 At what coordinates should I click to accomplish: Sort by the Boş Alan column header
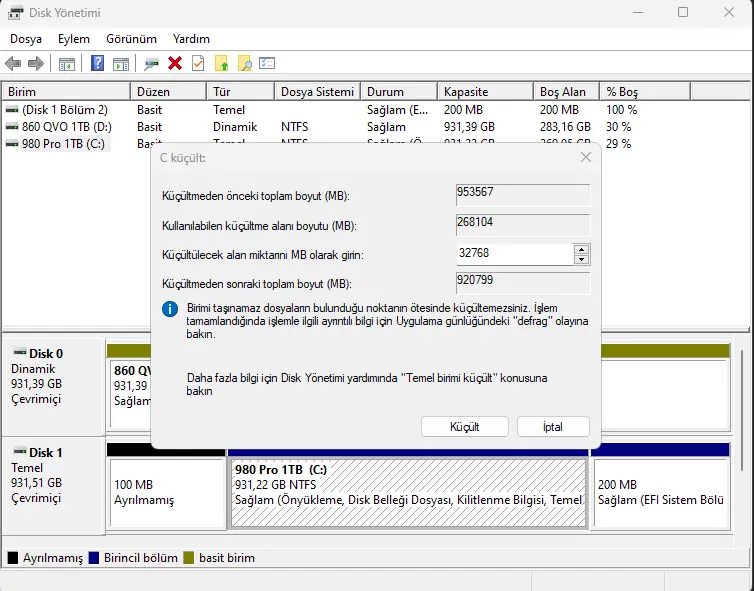(x=566, y=92)
